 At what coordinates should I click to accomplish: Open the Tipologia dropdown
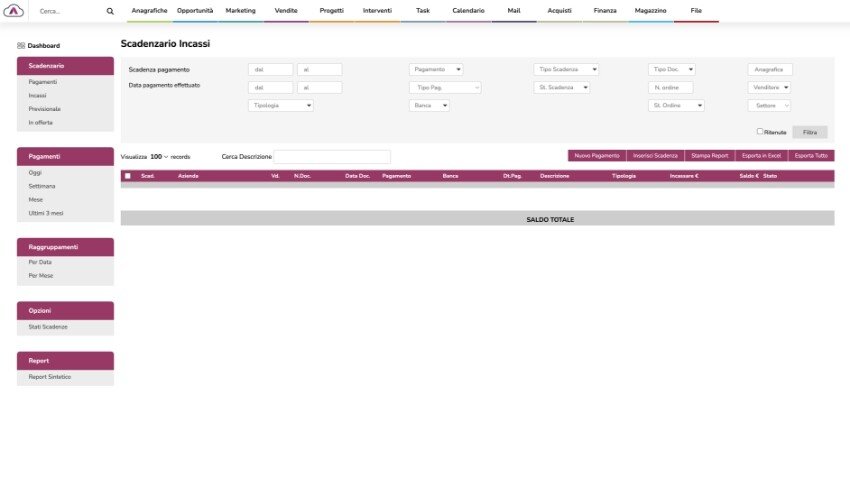[x=280, y=105]
